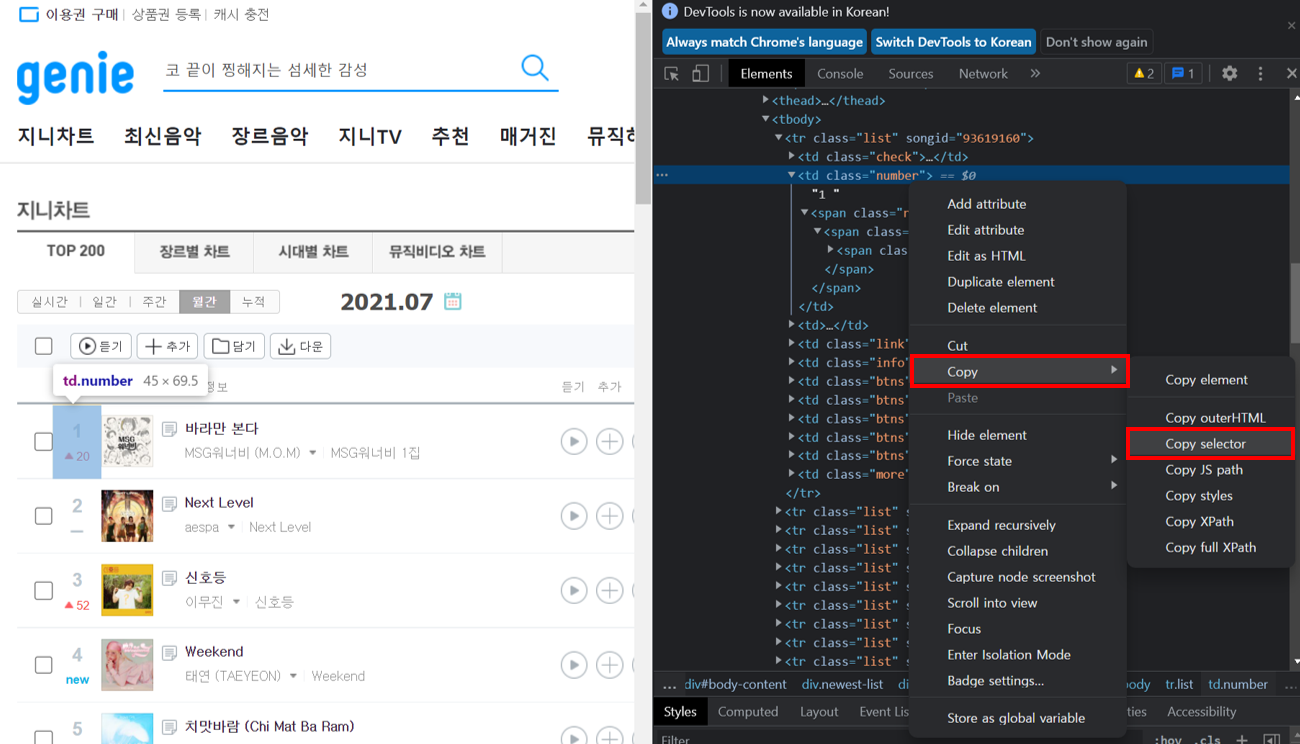Expand the thead element node
The width and height of the screenshot is (1300, 744).
[x=766, y=100]
